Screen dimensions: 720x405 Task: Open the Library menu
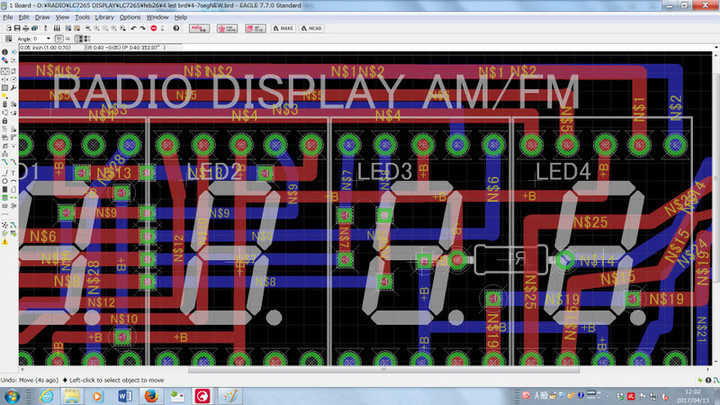(104, 17)
